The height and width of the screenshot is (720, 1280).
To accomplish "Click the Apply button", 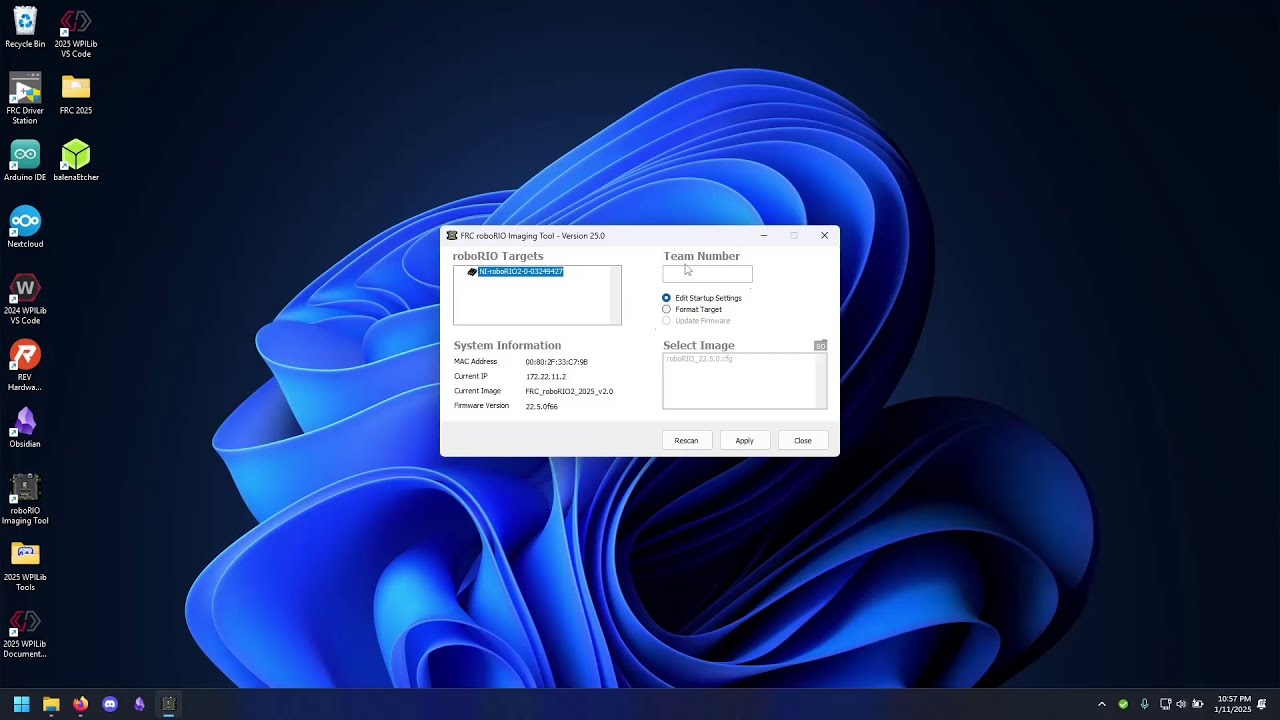I will pyautogui.click(x=745, y=441).
